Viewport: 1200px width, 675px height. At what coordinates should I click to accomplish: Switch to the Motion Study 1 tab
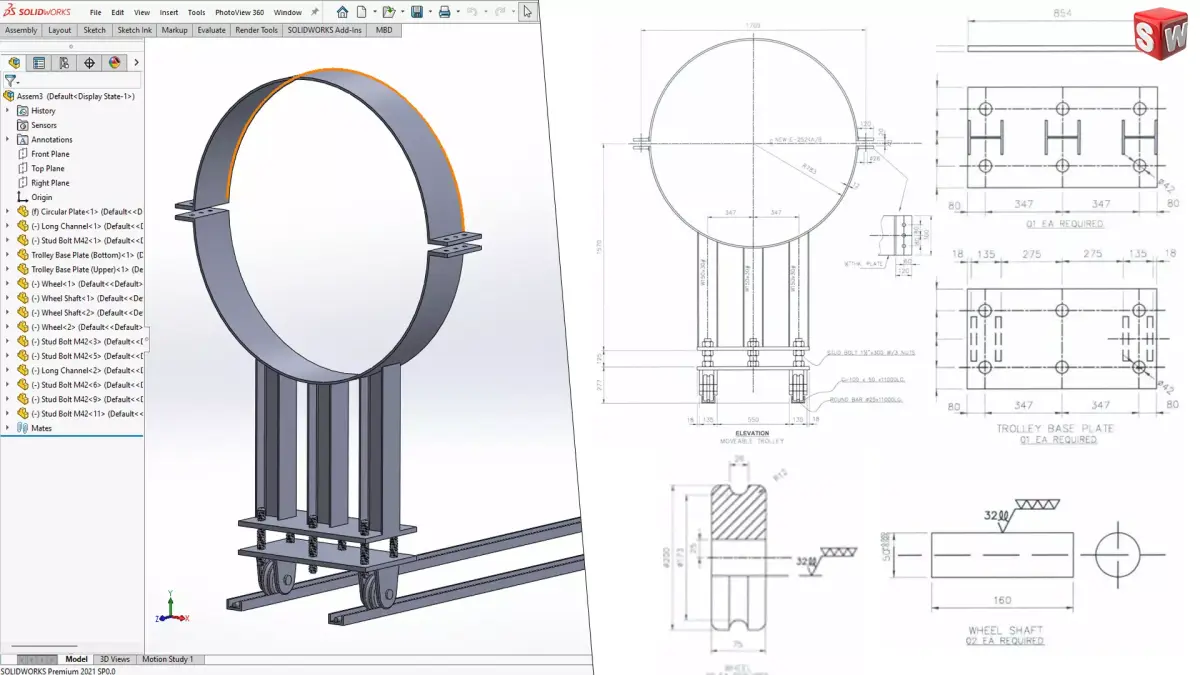point(170,659)
